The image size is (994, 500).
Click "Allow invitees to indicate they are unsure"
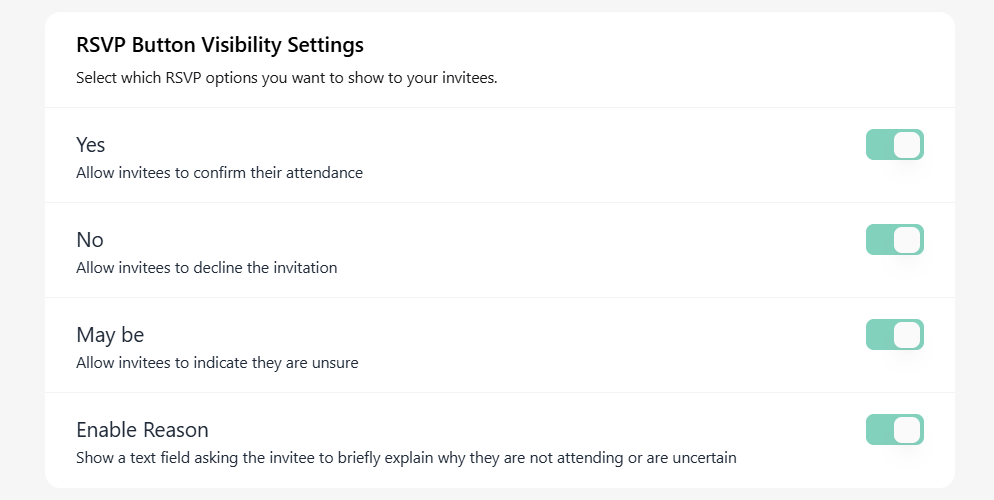click(x=217, y=362)
